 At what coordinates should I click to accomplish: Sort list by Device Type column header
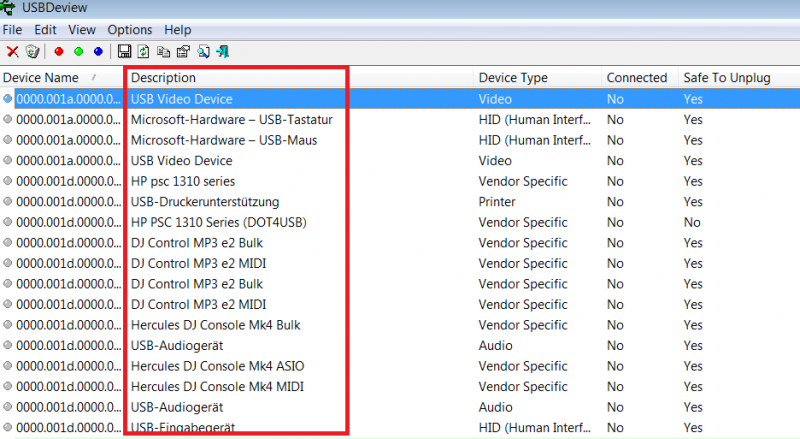512,78
